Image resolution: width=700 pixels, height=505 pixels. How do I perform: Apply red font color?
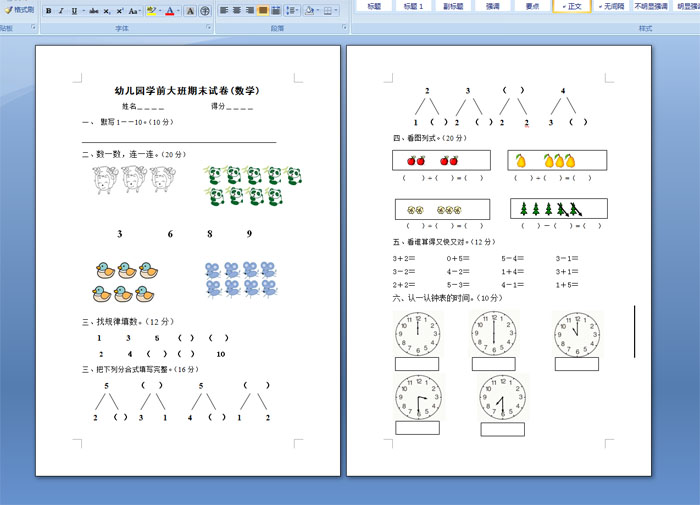170,11
